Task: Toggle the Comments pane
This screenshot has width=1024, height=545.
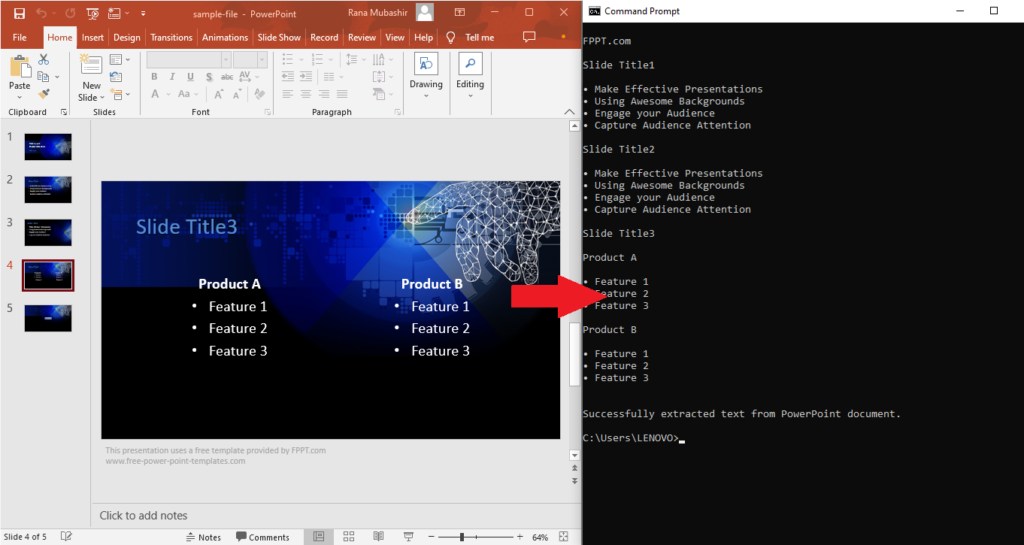Action: [x=262, y=537]
